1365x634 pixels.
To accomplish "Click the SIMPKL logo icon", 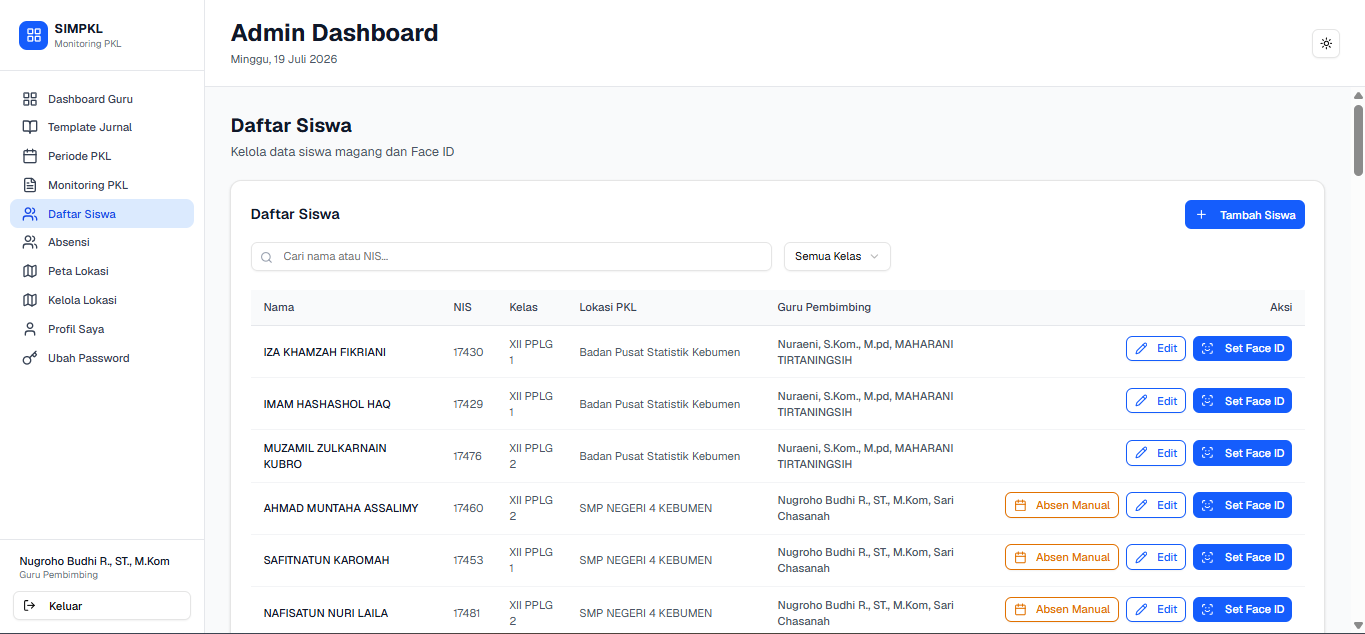I will point(33,35).
